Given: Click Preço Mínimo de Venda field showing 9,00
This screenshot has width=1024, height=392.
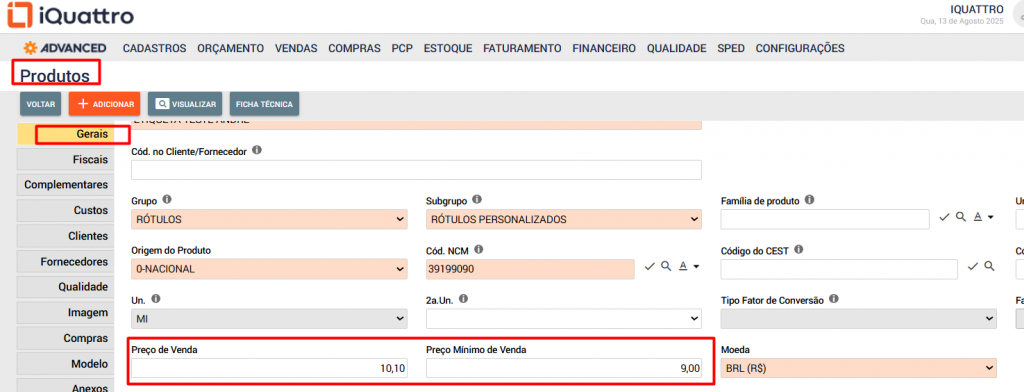Looking at the screenshot, I should coord(564,368).
